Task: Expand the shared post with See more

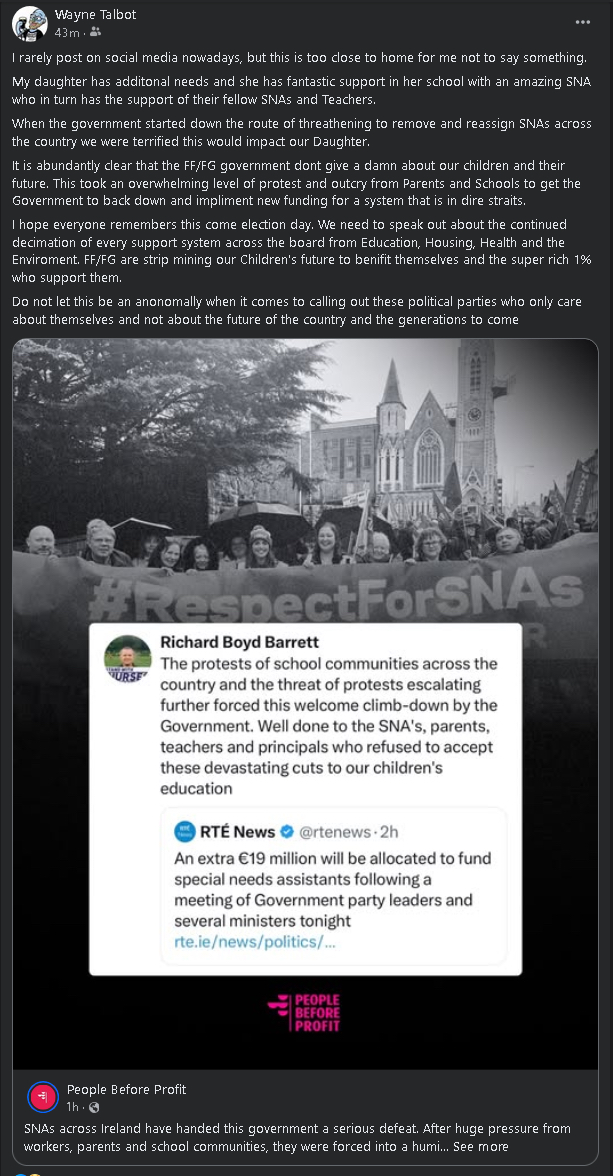Action: pyautogui.click(x=480, y=1146)
